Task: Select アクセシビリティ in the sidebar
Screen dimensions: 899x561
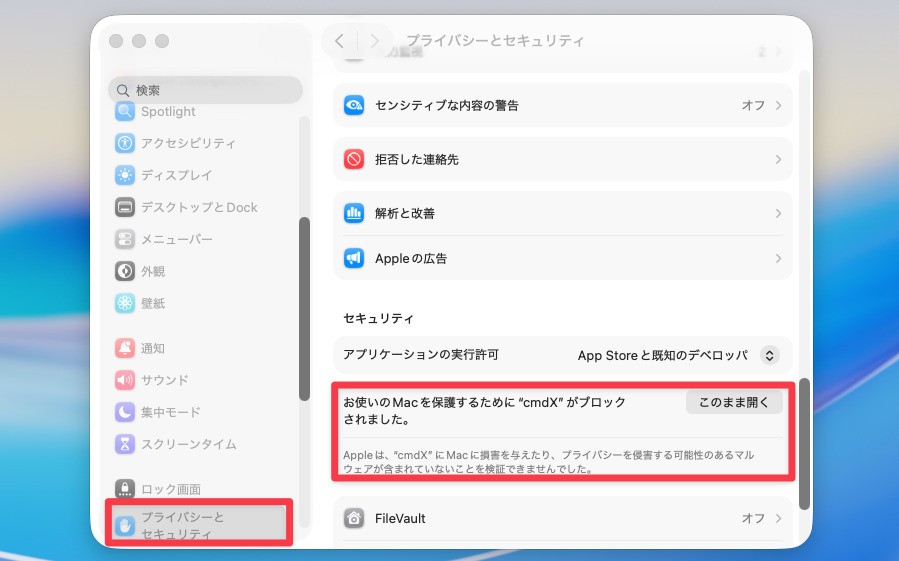Action: [x=204, y=143]
